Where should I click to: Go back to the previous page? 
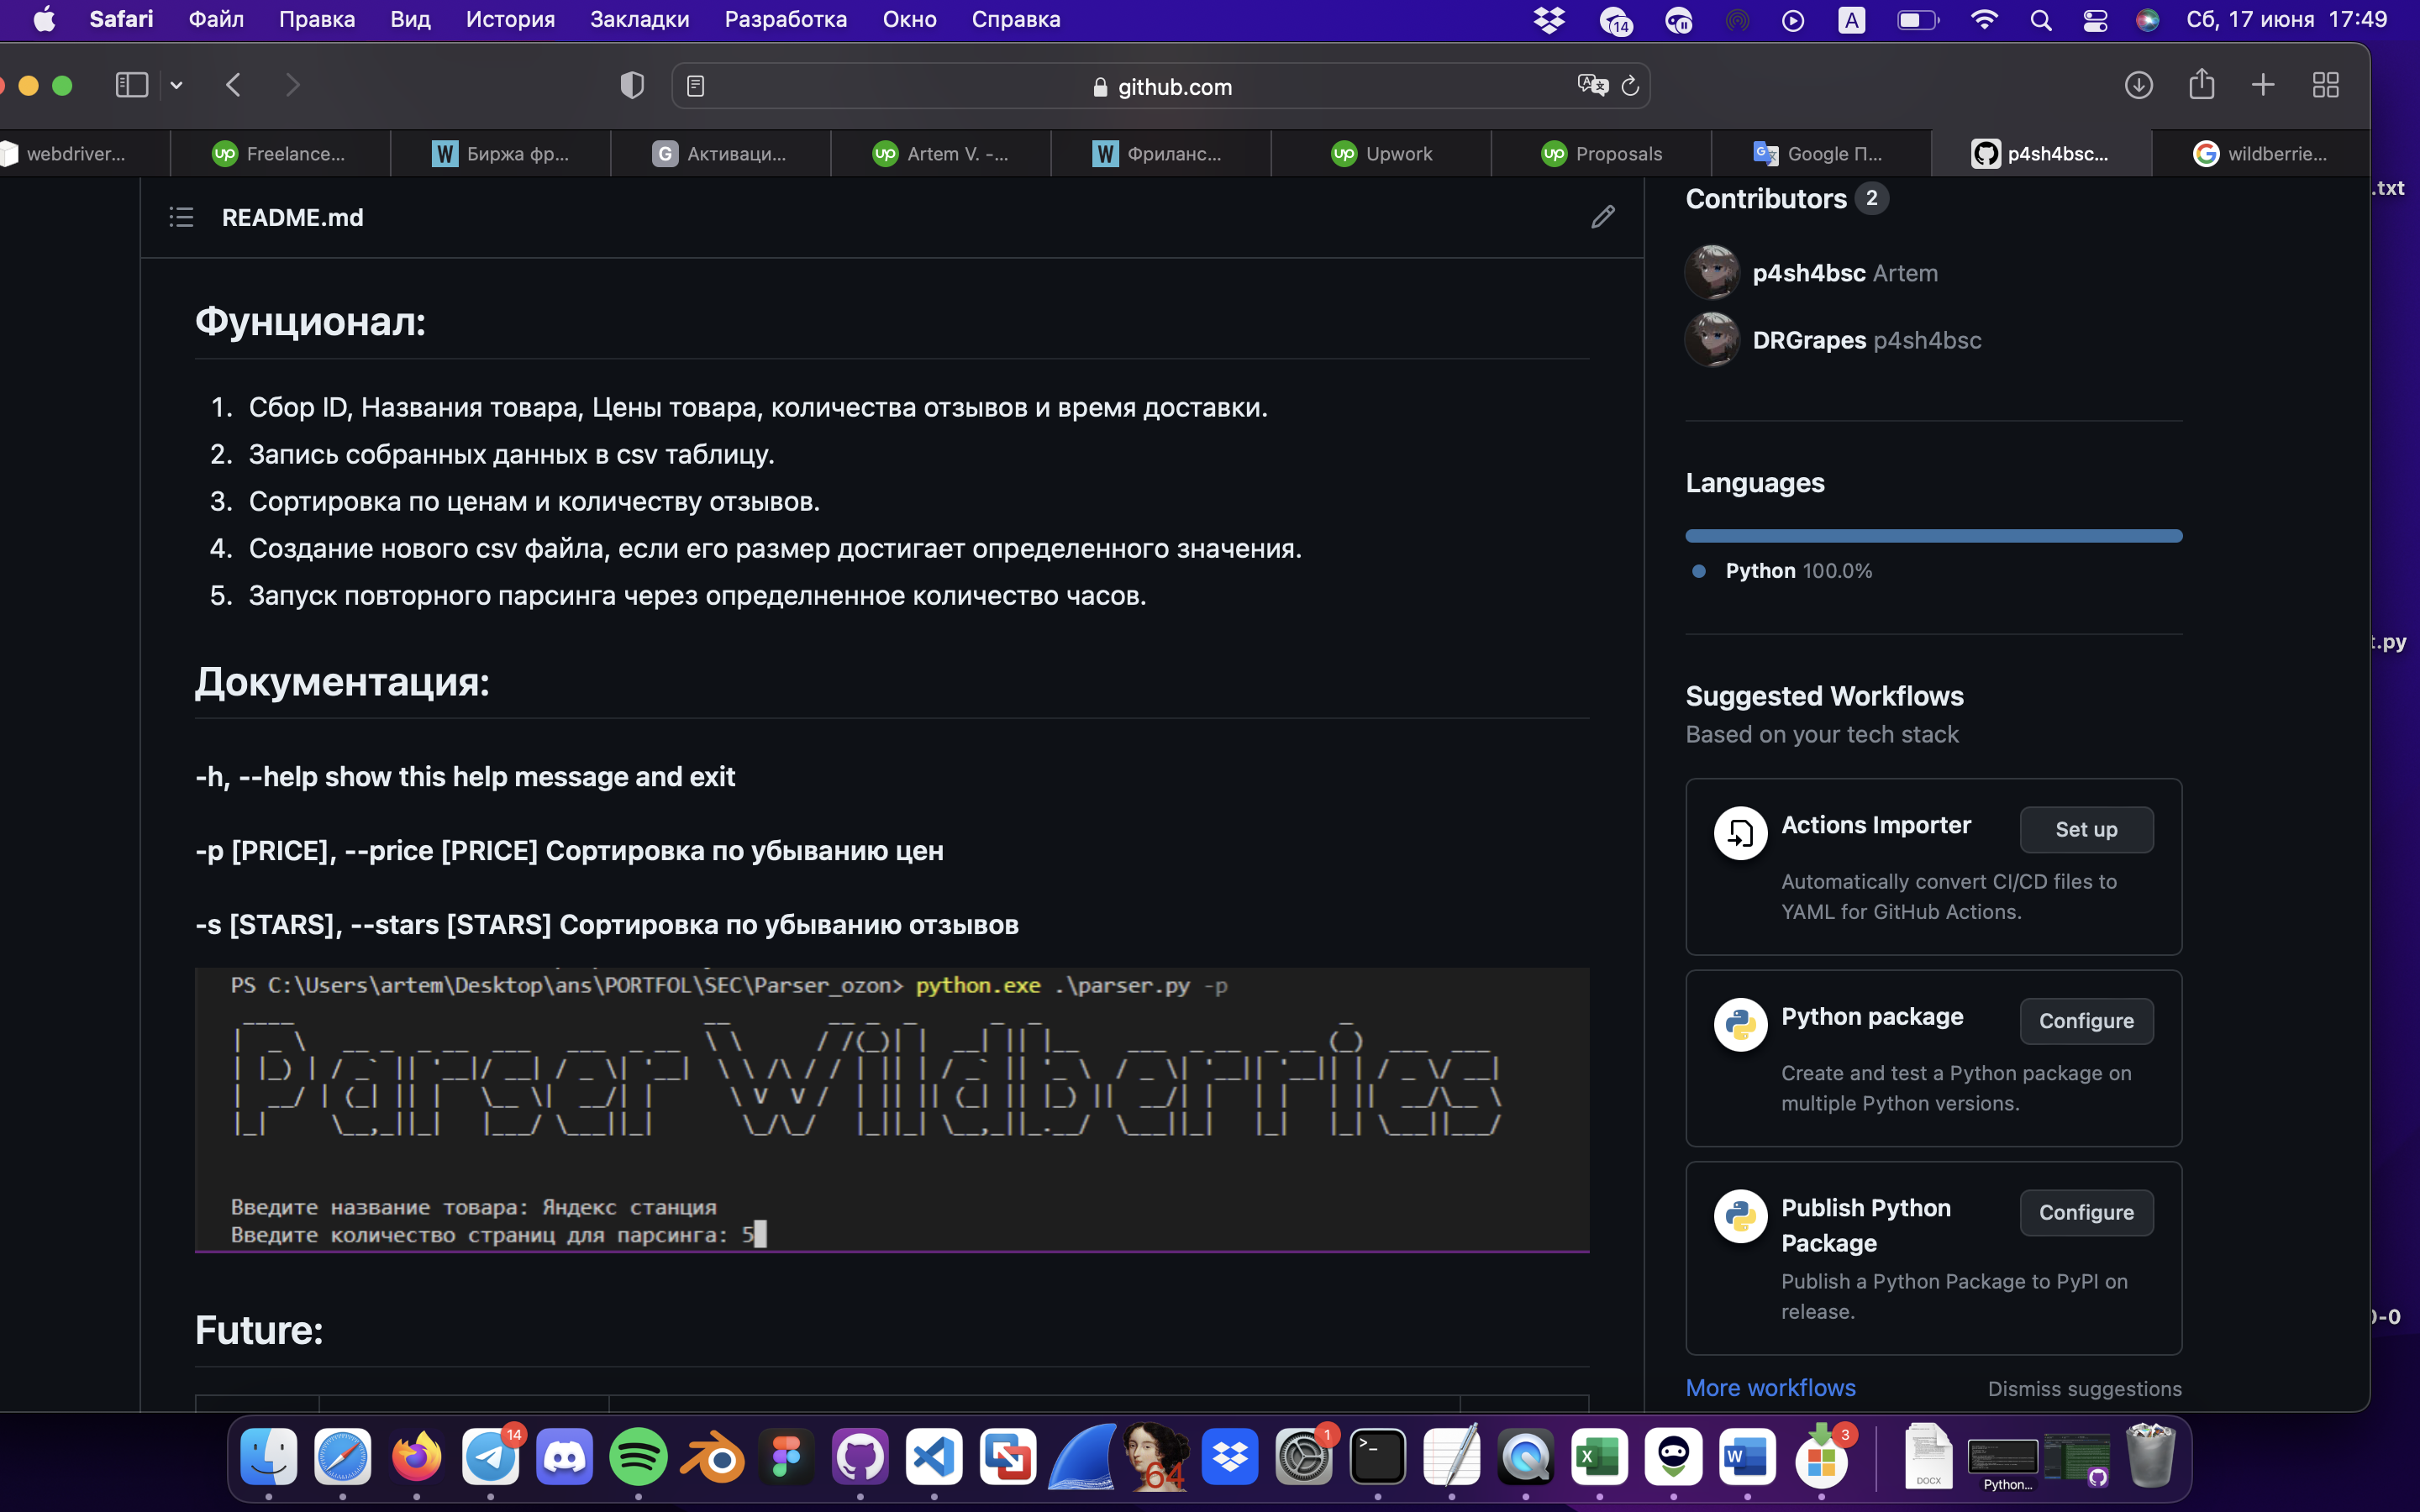(233, 85)
